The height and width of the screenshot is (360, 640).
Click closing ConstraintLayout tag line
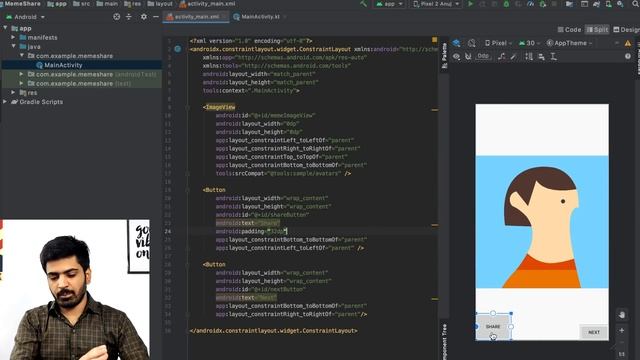pos(273,331)
